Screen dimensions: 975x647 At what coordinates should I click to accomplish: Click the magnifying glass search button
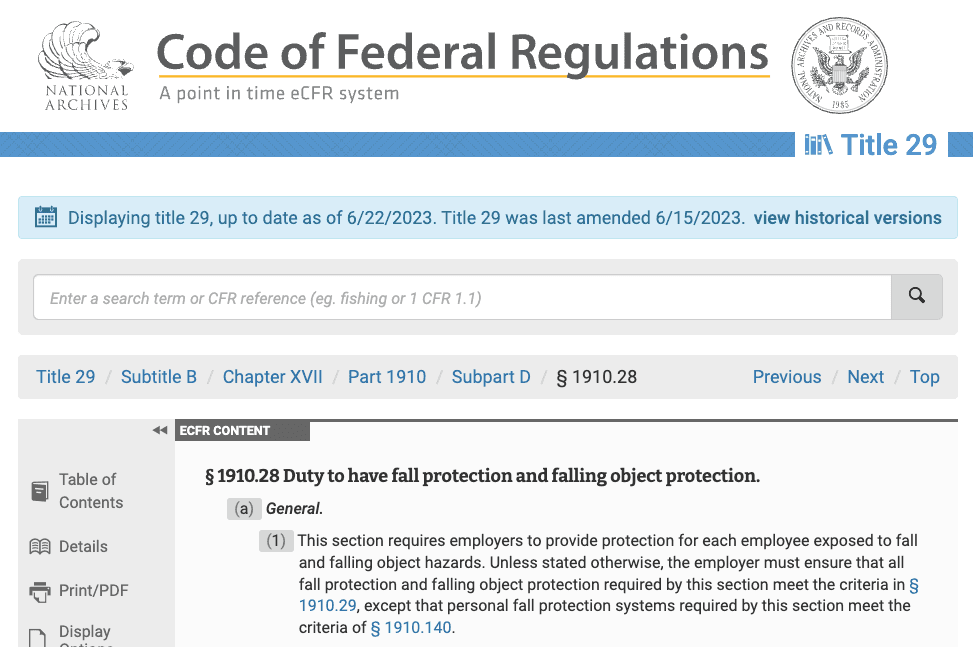917,297
